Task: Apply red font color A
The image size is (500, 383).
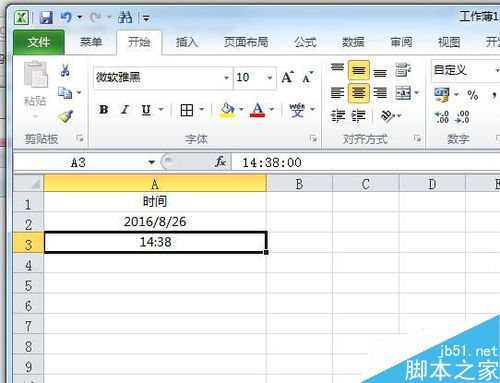Action: (x=257, y=110)
